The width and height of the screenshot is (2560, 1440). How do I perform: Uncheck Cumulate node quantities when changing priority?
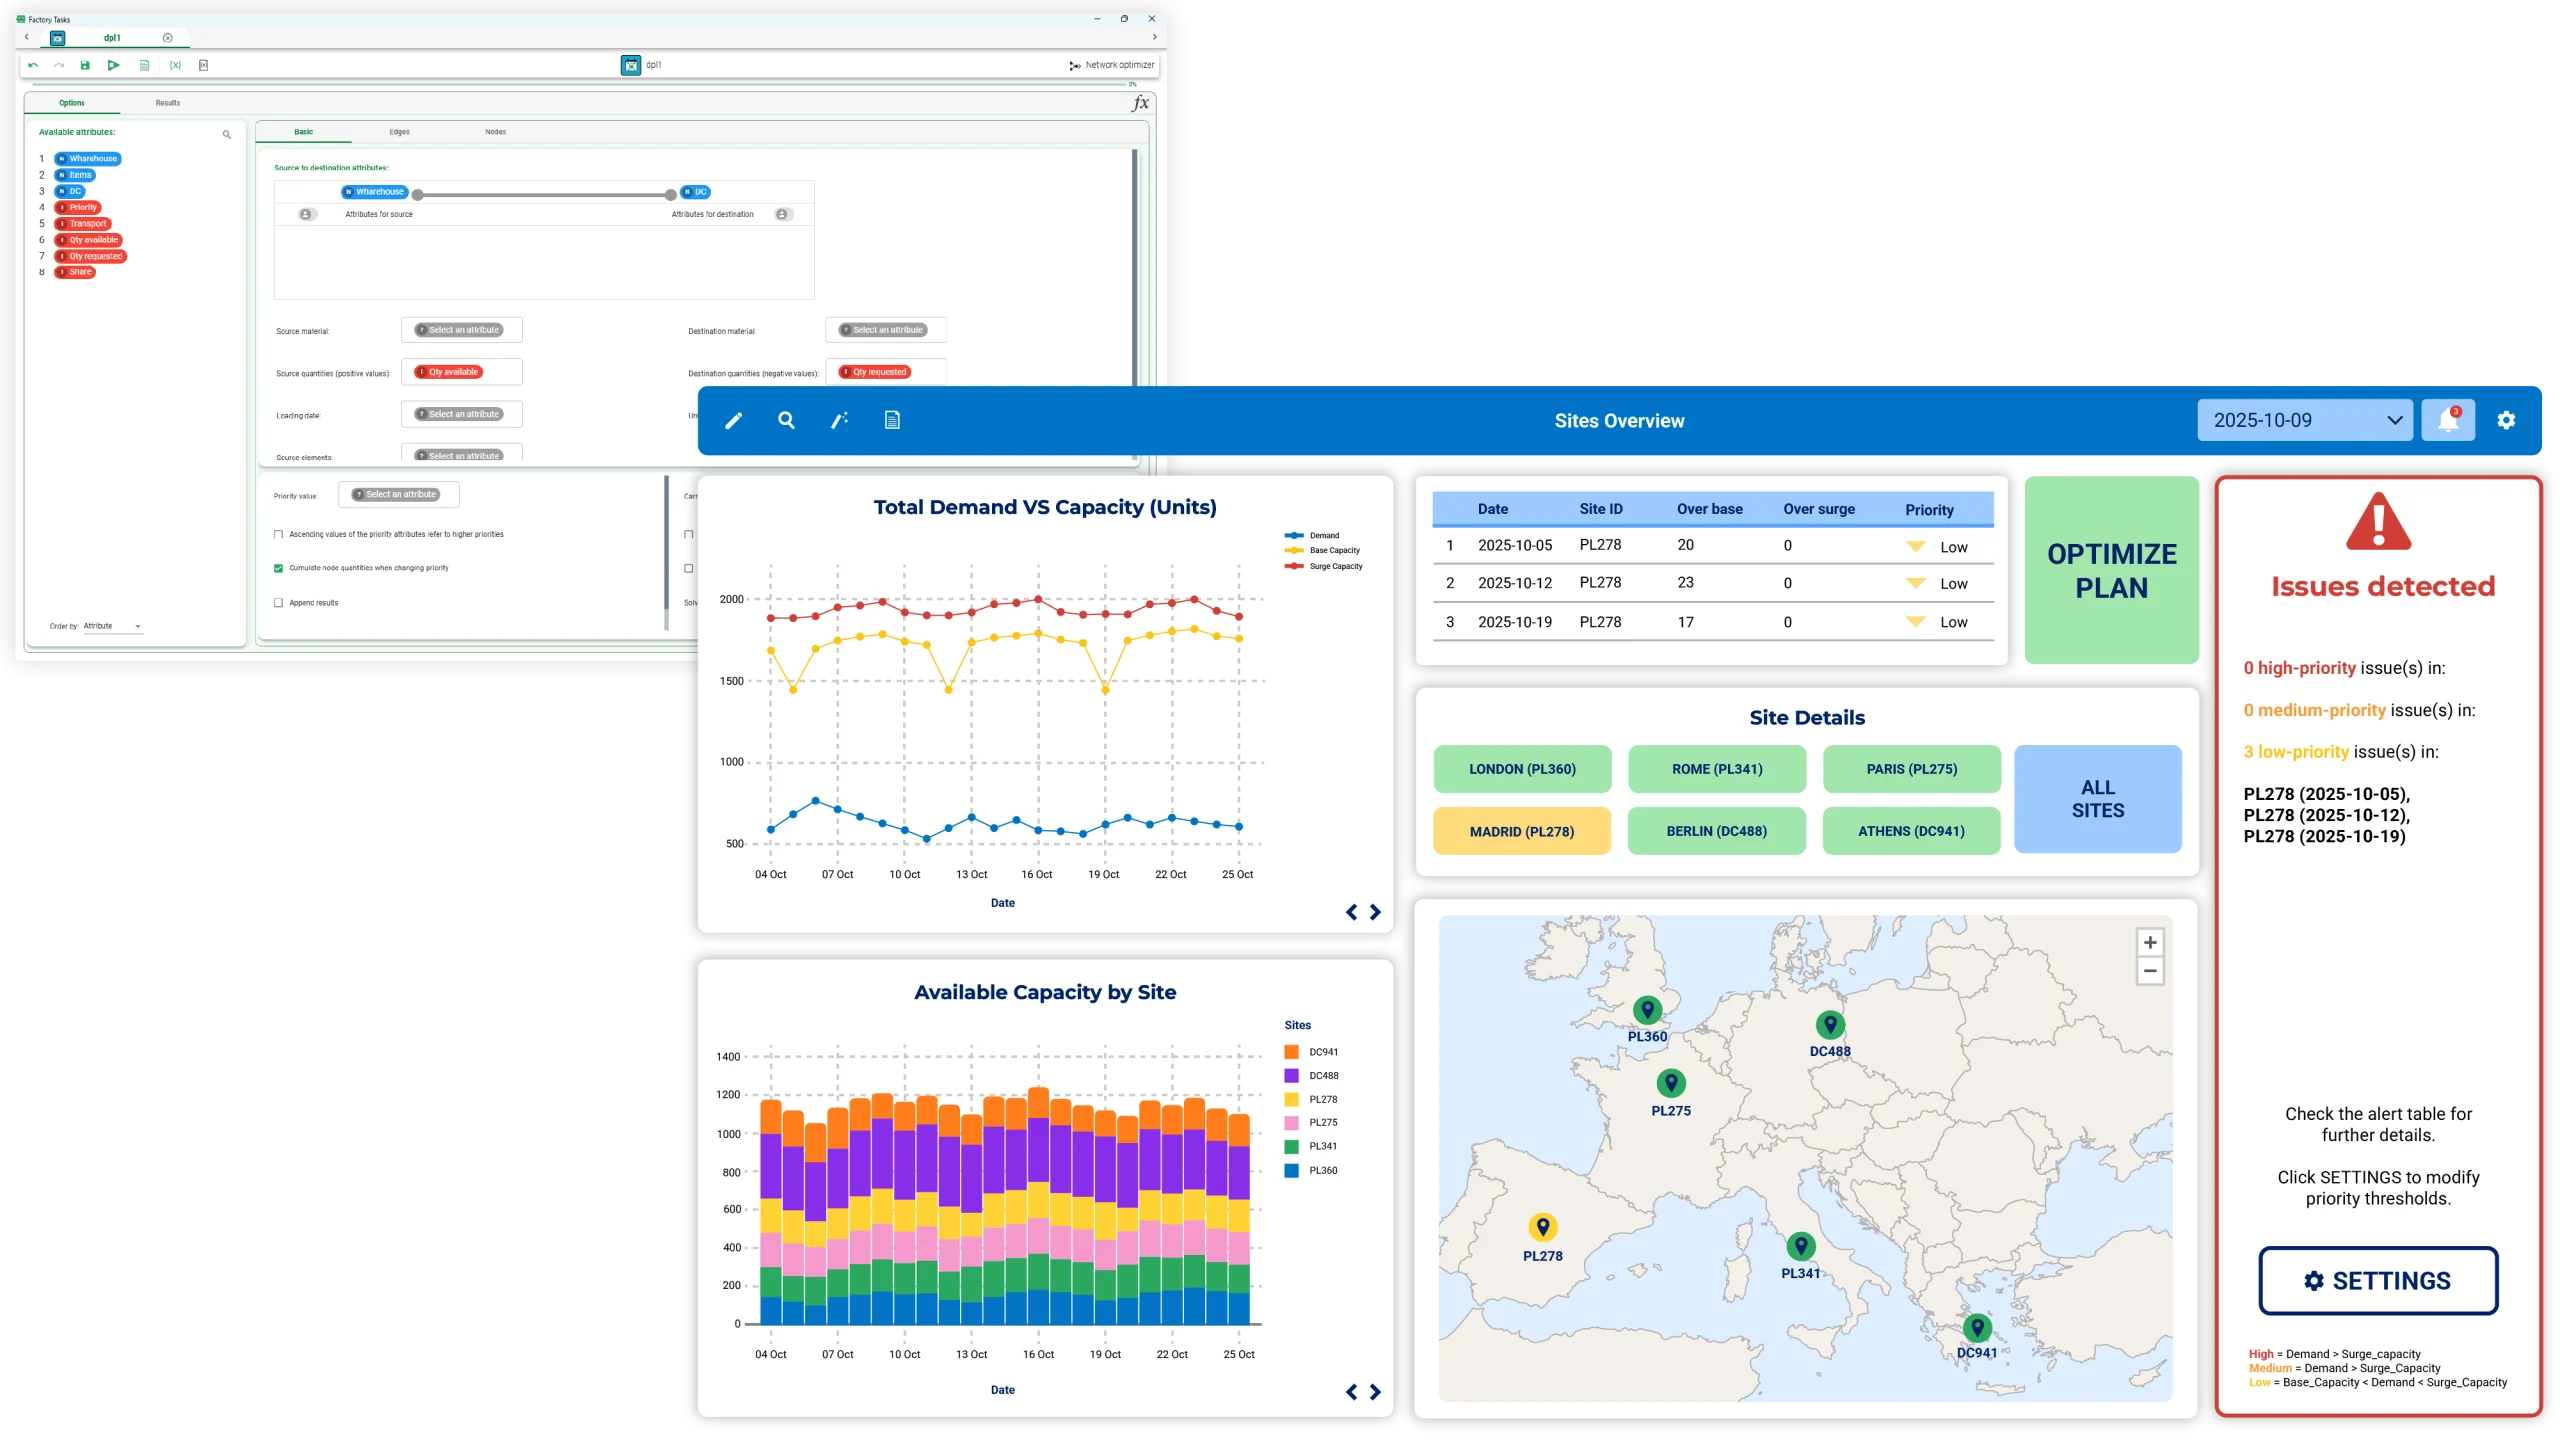point(279,568)
